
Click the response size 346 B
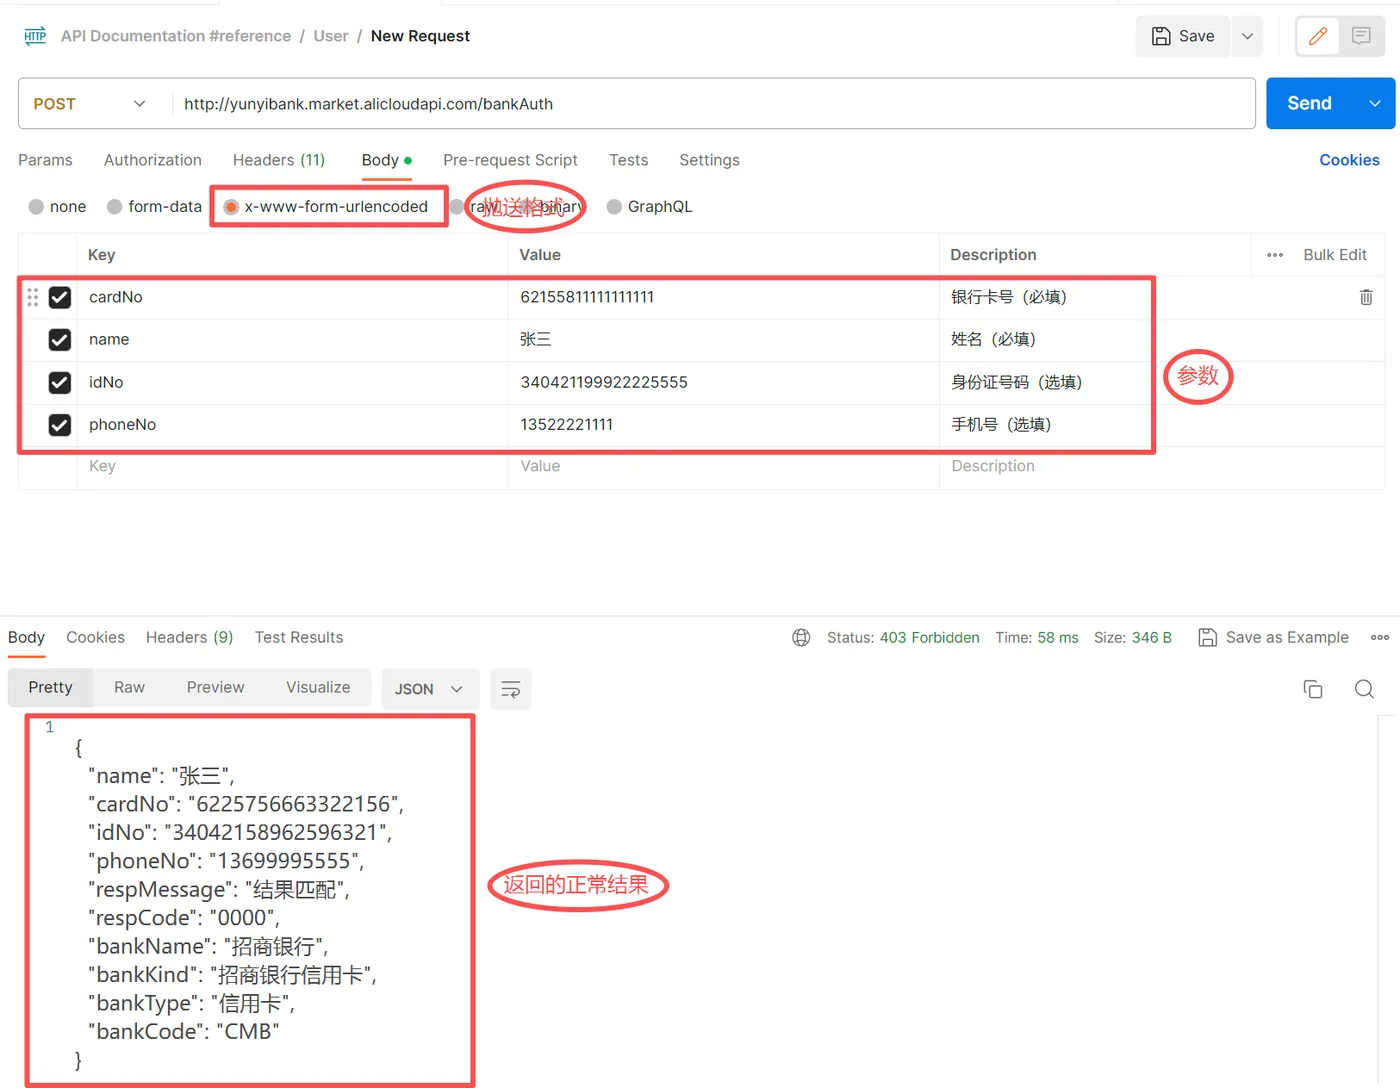click(x=1152, y=637)
